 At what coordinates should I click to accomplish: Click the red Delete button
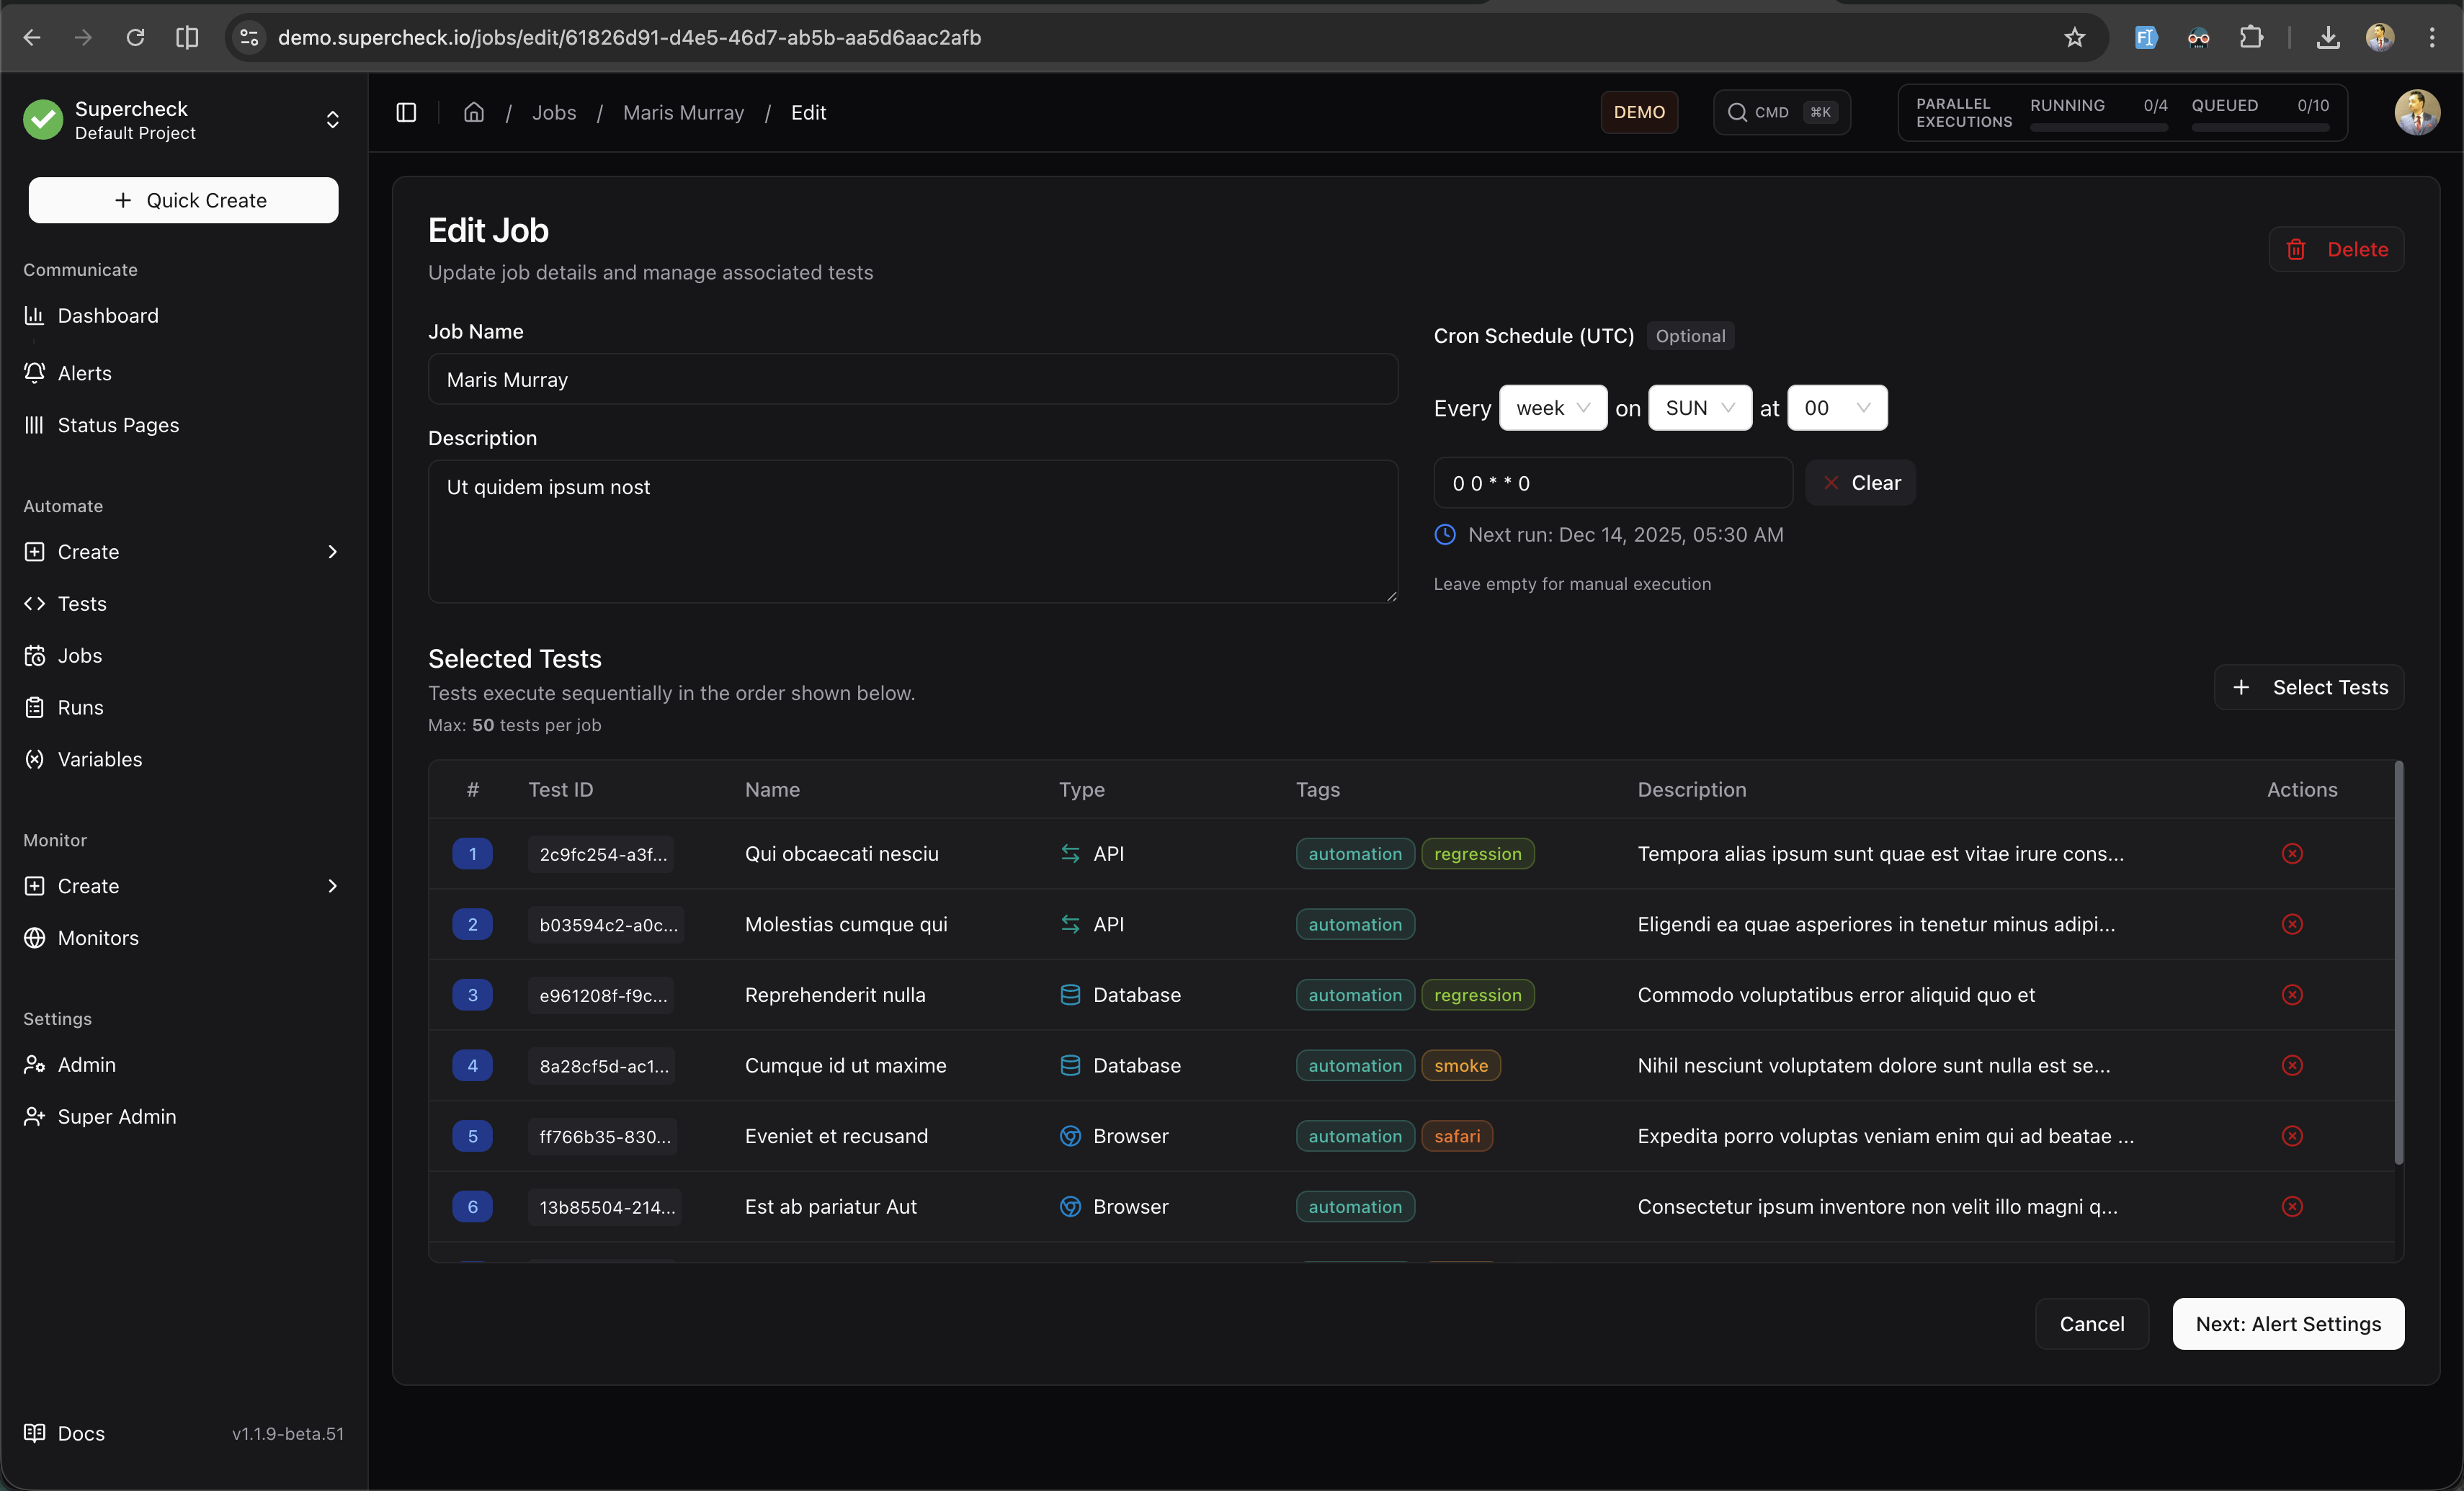(x=2336, y=249)
